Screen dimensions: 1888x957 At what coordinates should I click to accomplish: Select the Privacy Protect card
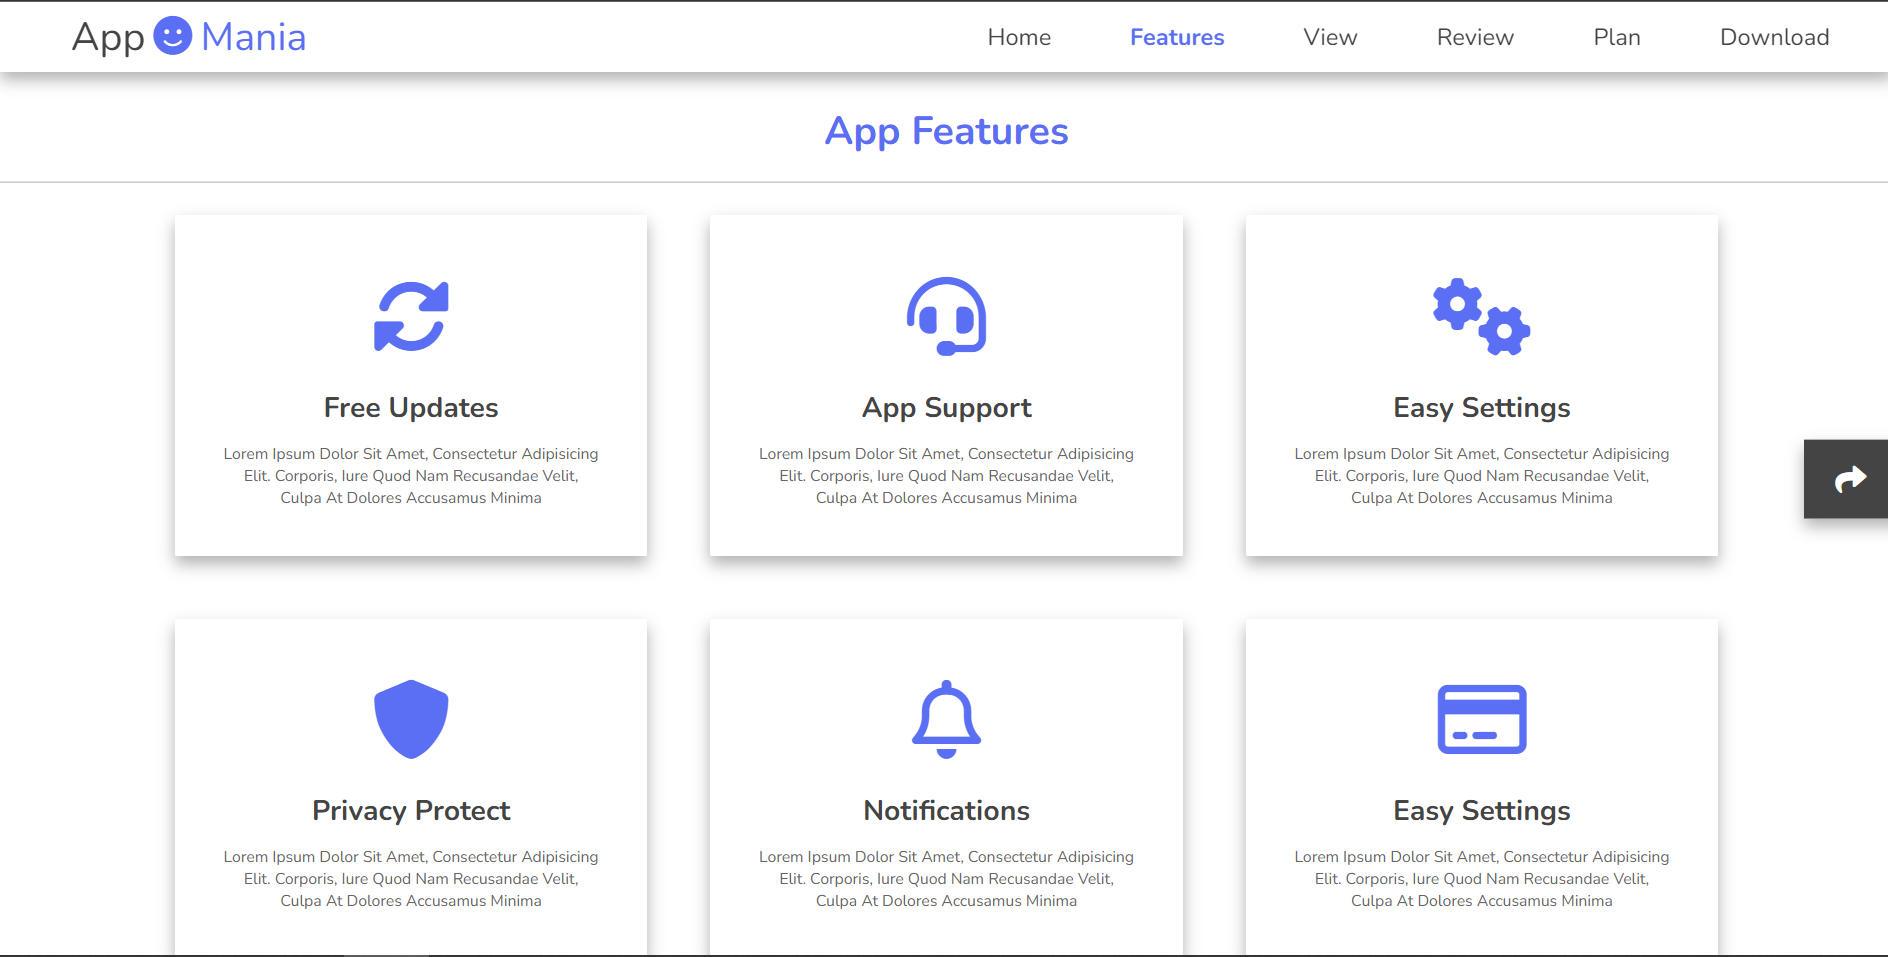click(x=410, y=811)
